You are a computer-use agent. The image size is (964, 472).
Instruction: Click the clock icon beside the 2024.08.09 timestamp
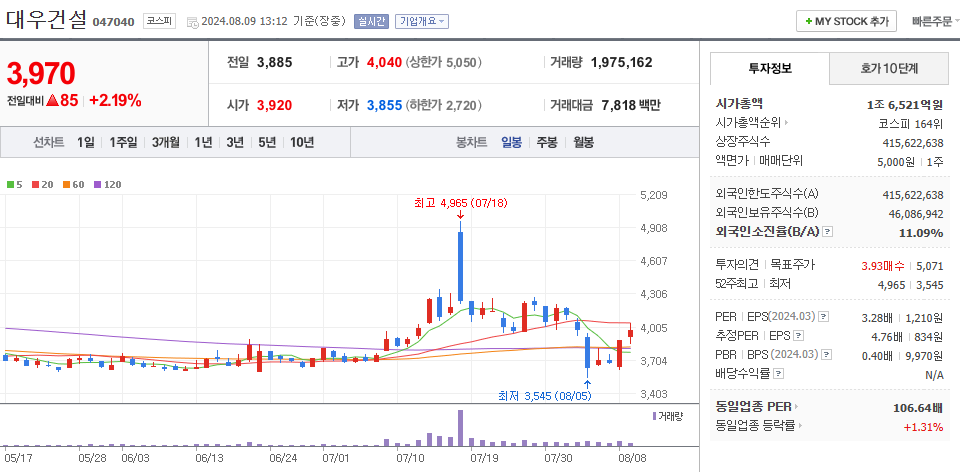[x=192, y=22]
